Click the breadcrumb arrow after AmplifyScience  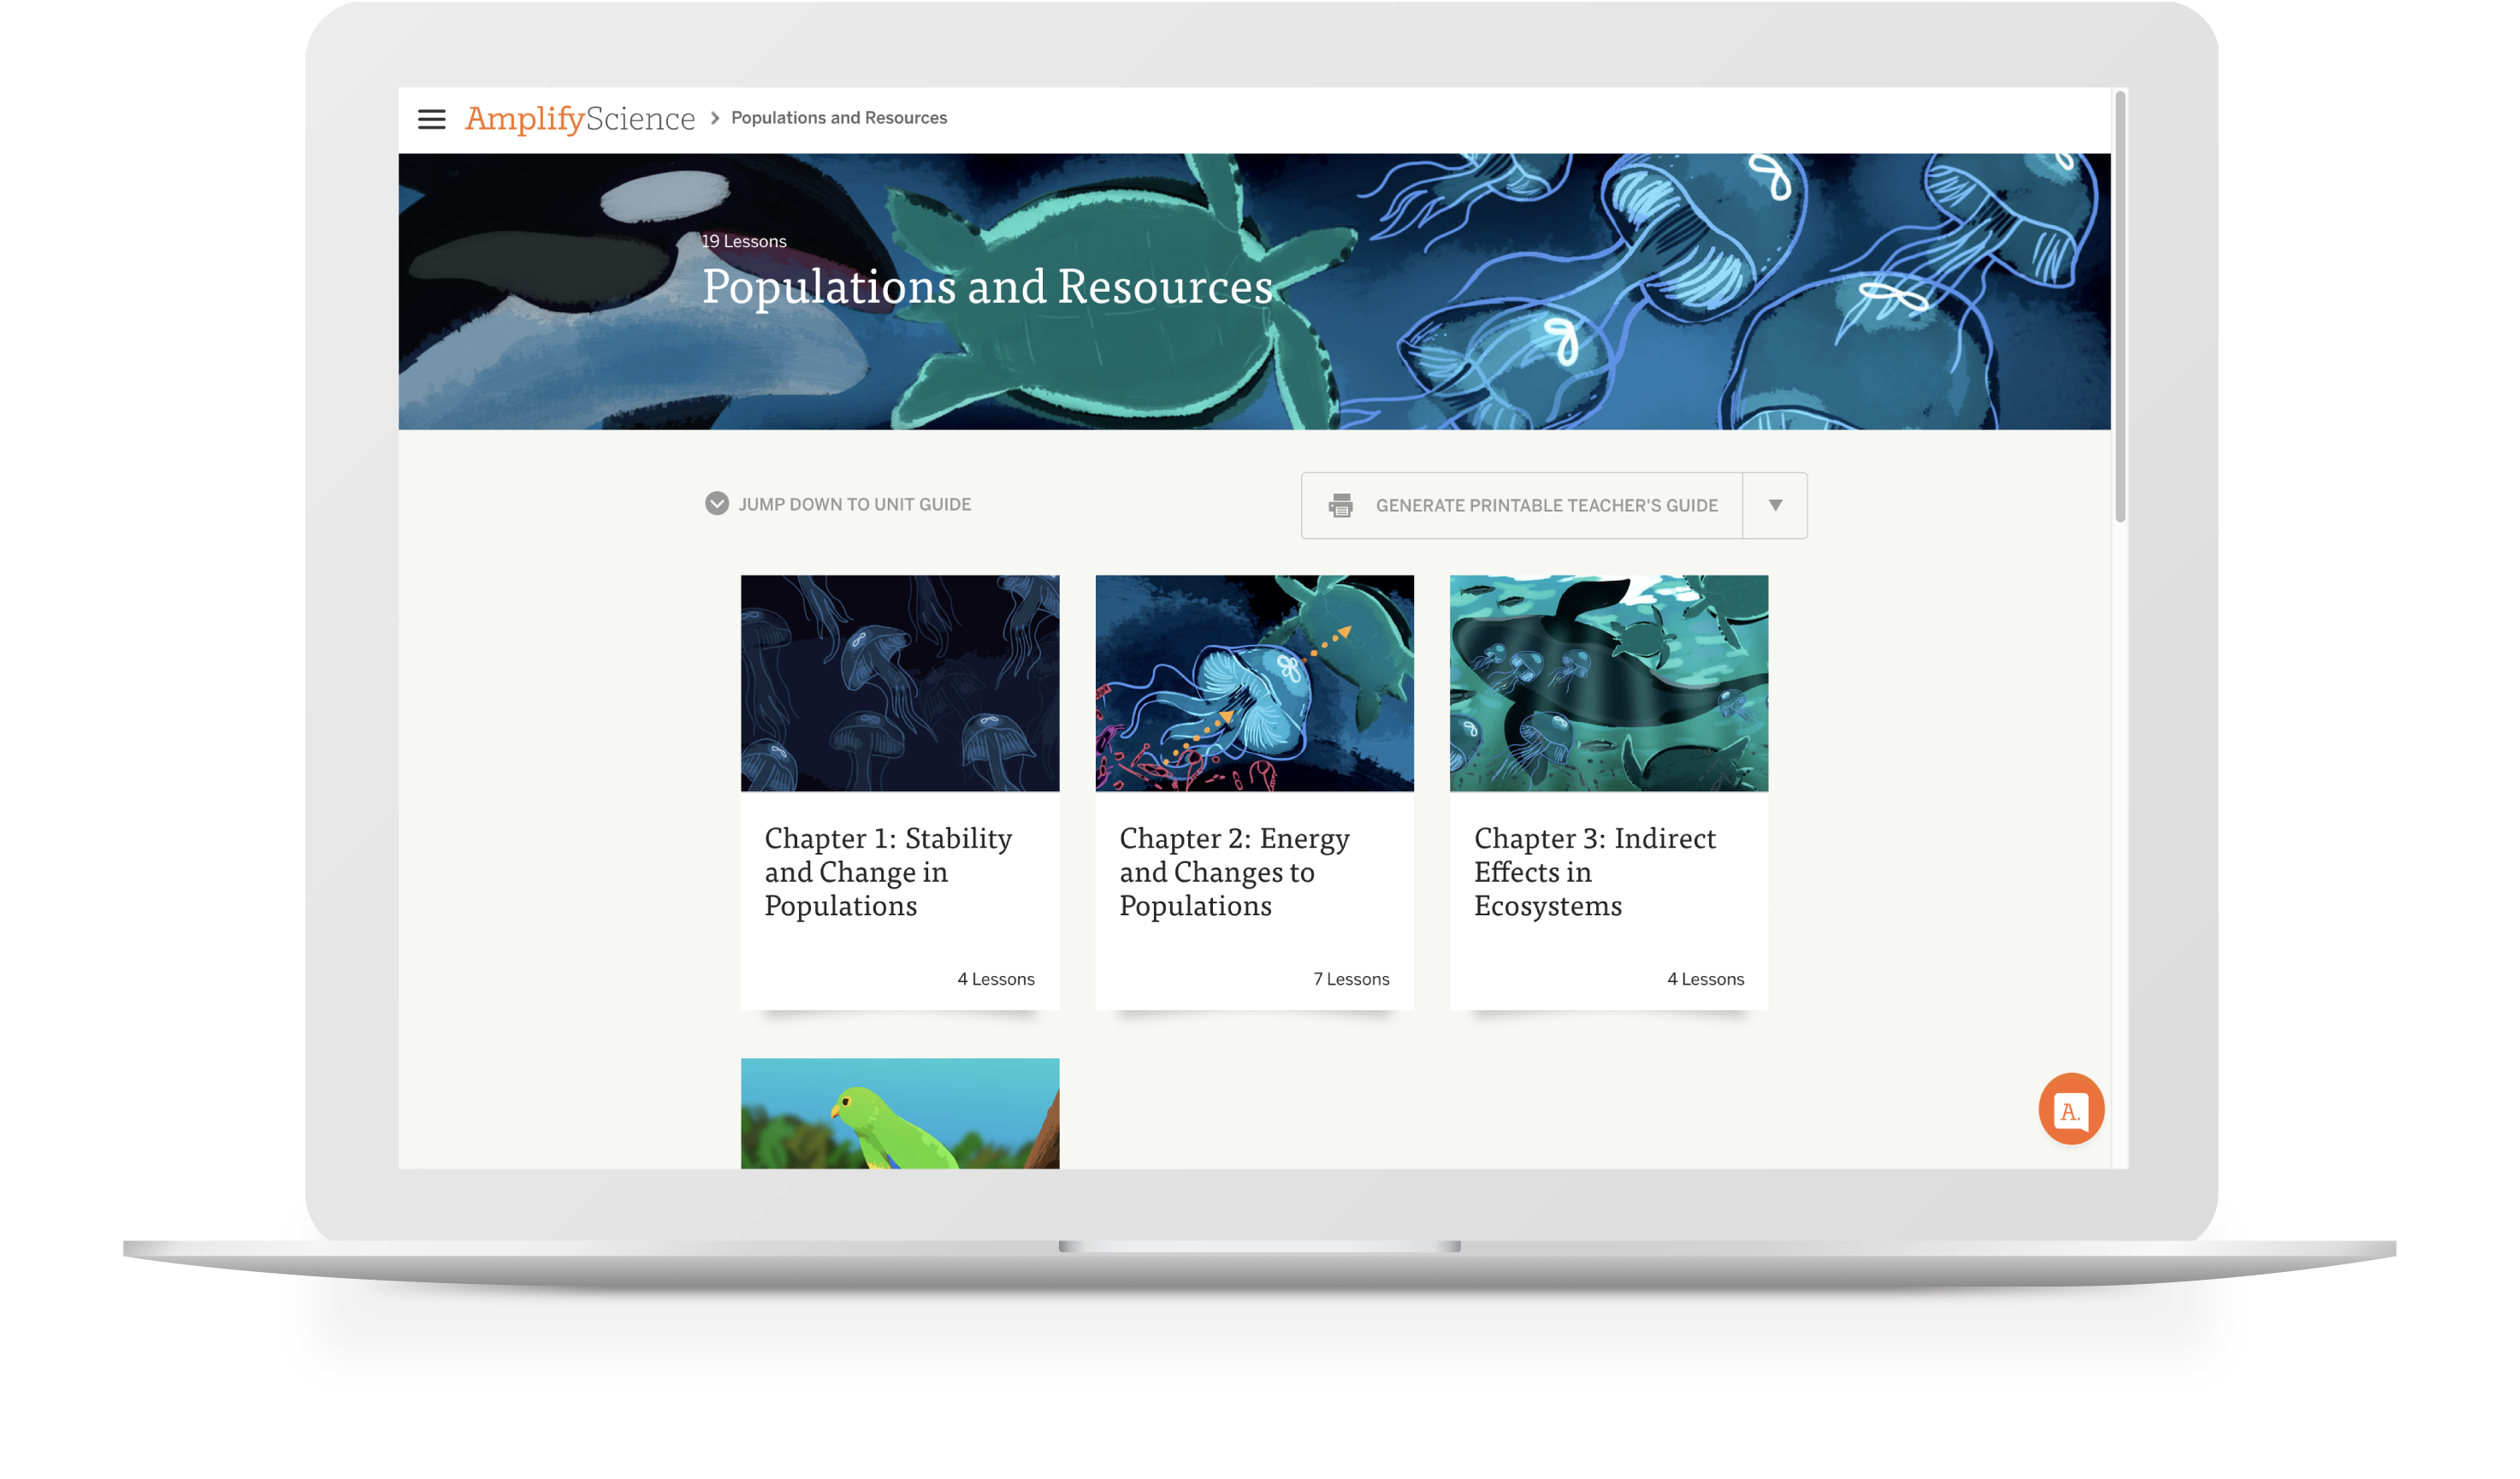(713, 118)
